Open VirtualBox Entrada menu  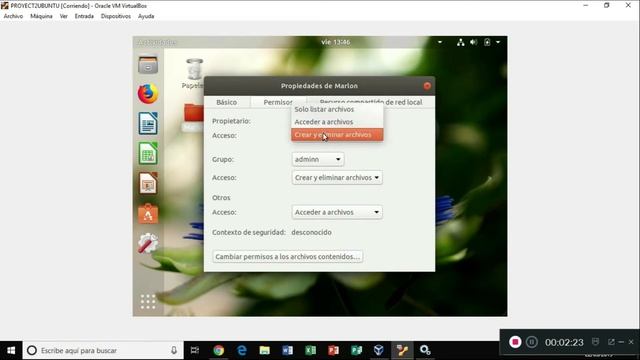pos(84,16)
